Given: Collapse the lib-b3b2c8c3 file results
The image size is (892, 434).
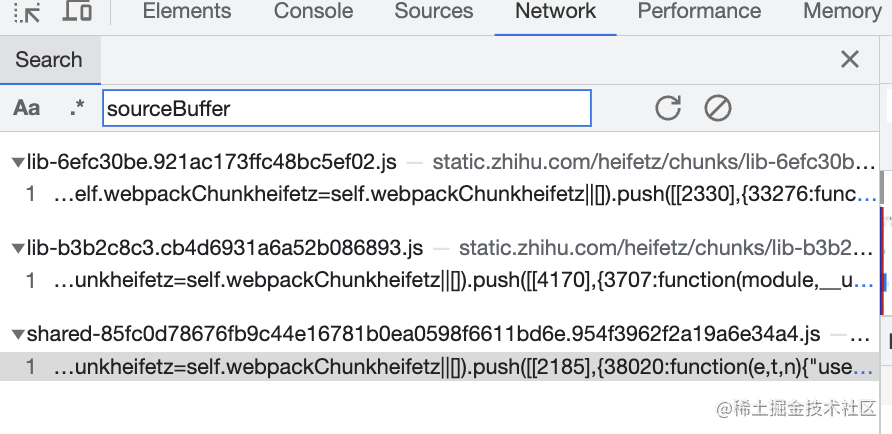Looking at the screenshot, I should pos(17,248).
